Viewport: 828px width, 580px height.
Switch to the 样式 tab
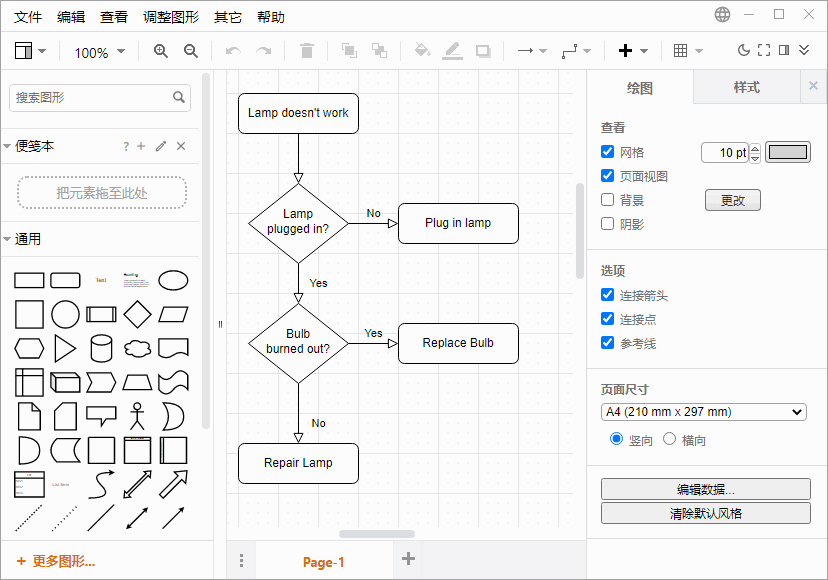pyautogui.click(x=746, y=87)
